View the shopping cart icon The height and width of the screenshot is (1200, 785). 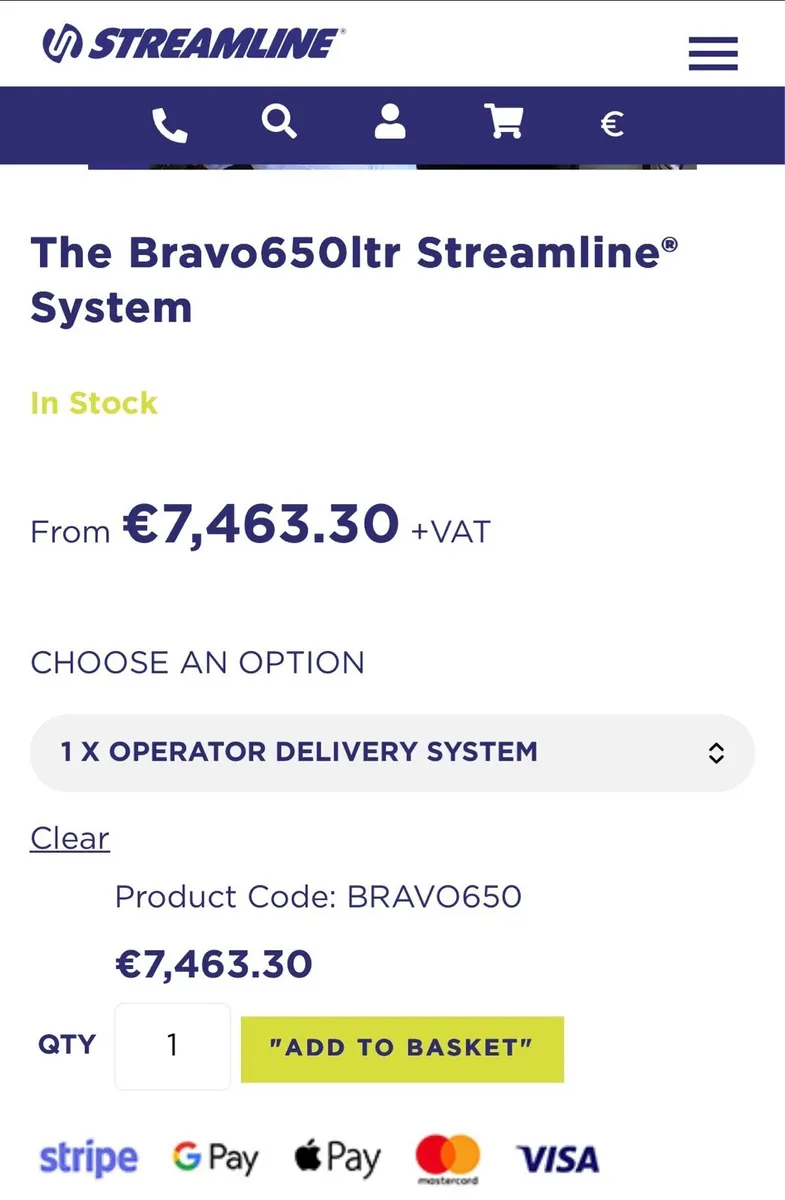504,122
